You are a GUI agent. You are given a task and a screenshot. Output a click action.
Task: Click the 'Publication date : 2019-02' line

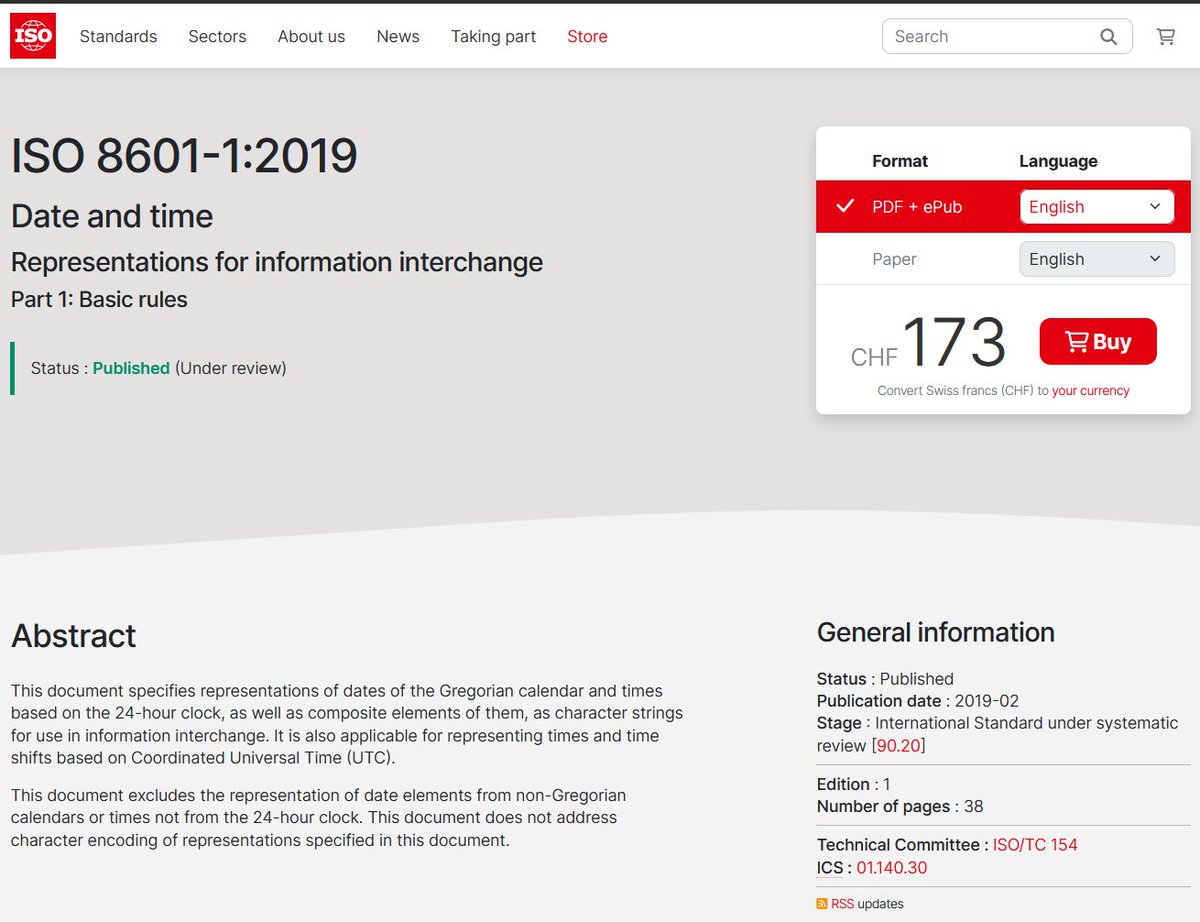pos(918,701)
